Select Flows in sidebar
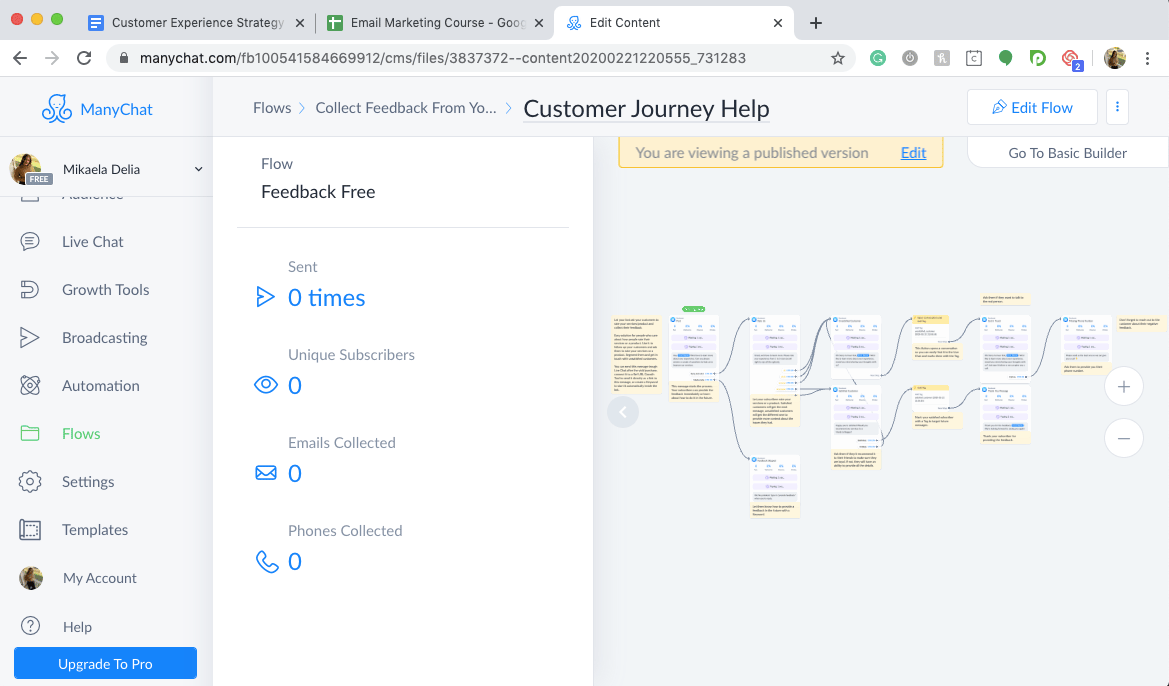Viewport: 1169px width, 686px height. pos(81,433)
